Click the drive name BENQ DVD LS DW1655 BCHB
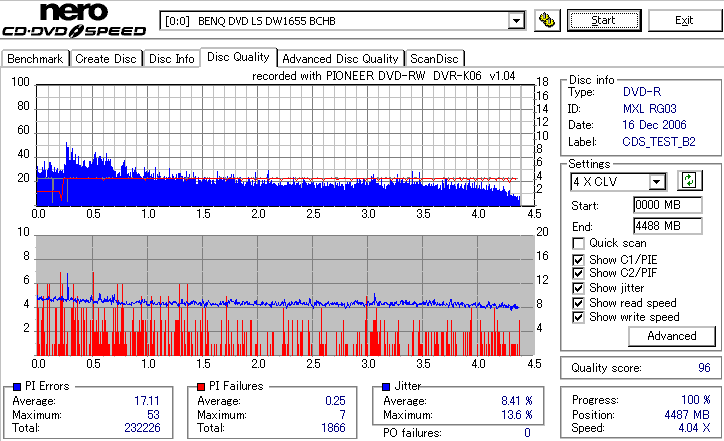Image resolution: width=724 pixels, height=441 pixels. pyautogui.click(x=267, y=21)
